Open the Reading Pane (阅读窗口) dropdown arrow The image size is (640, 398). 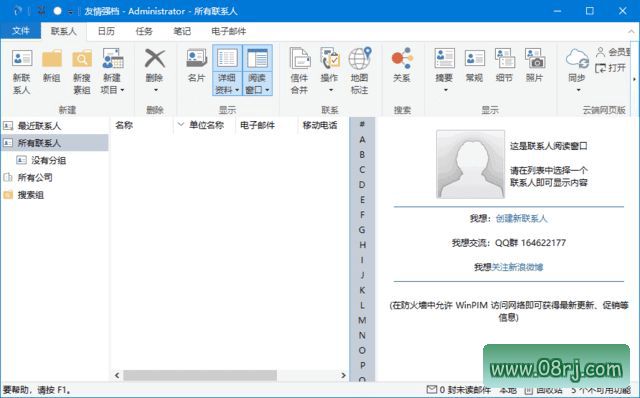267,90
